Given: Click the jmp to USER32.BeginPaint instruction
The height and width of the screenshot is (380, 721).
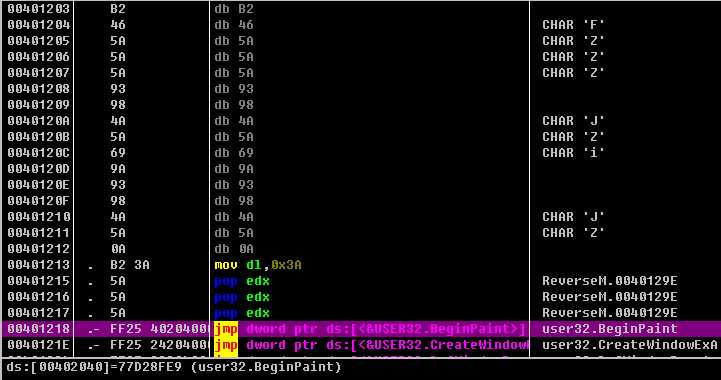Looking at the screenshot, I should pyautogui.click(x=370, y=329).
